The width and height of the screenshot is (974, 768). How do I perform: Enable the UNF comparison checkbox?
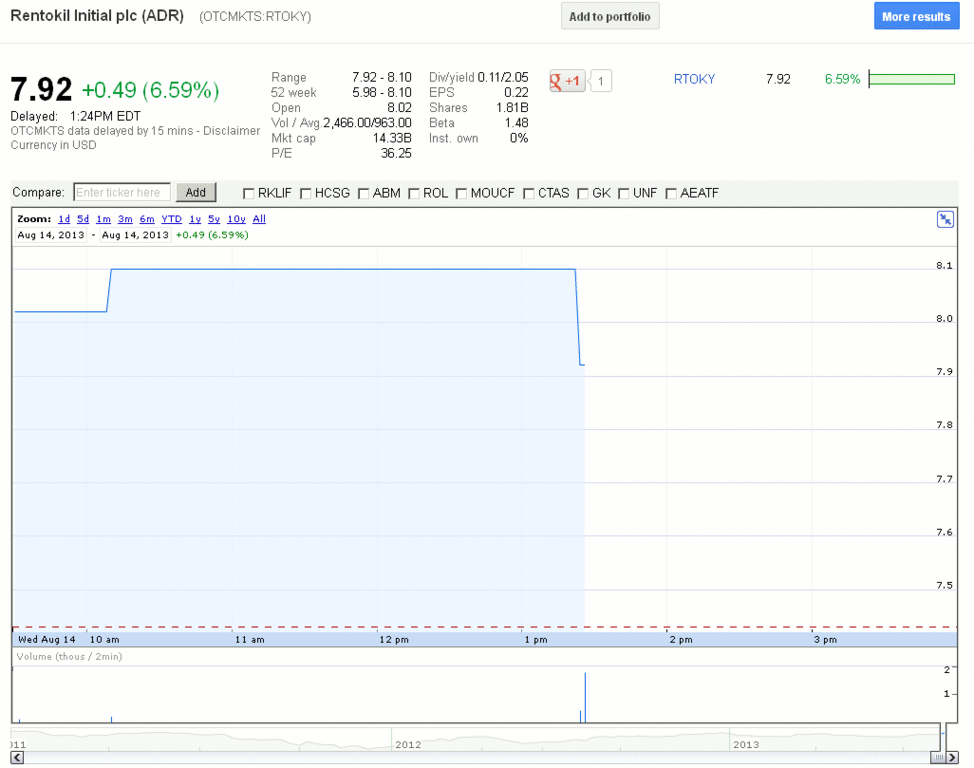624,194
